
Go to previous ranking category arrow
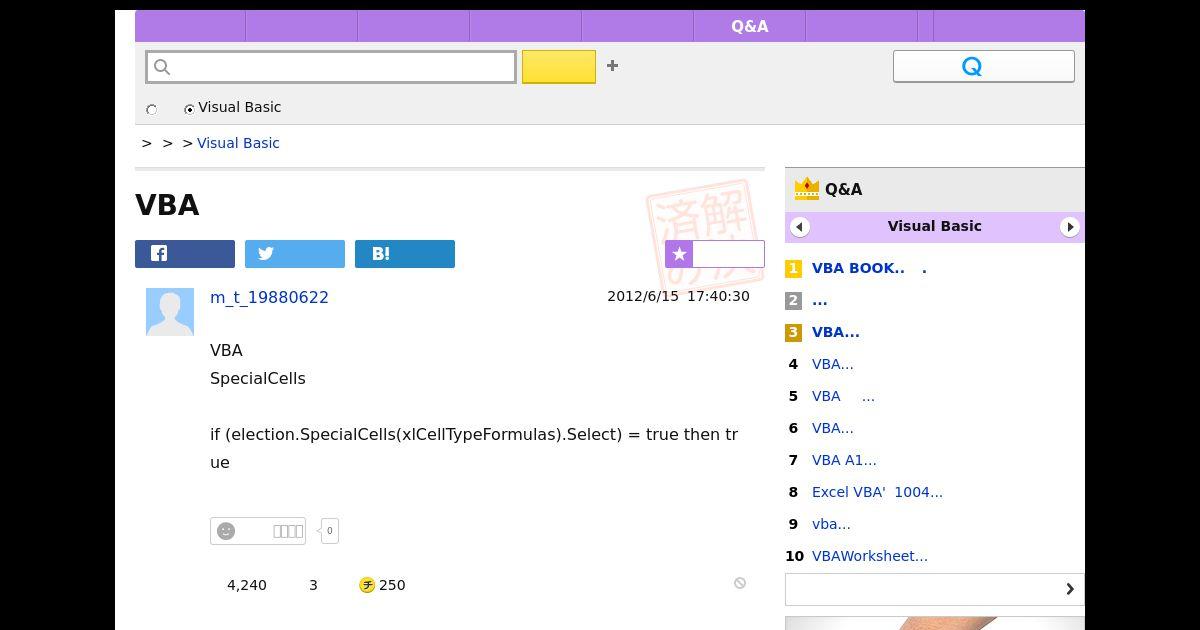[x=800, y=227]
